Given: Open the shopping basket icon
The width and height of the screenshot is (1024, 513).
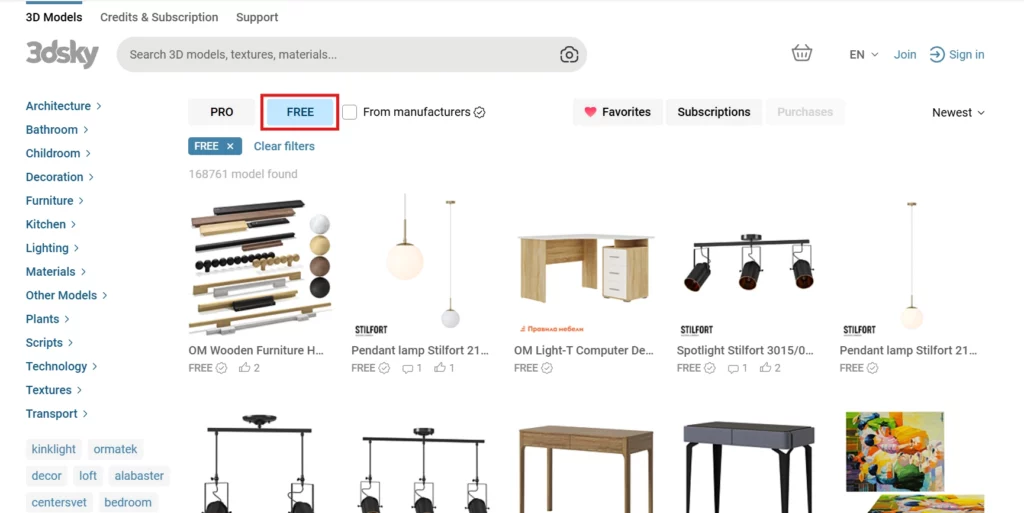Looking at the screenshot, I should pyautogui.click(x=801, y=54).
